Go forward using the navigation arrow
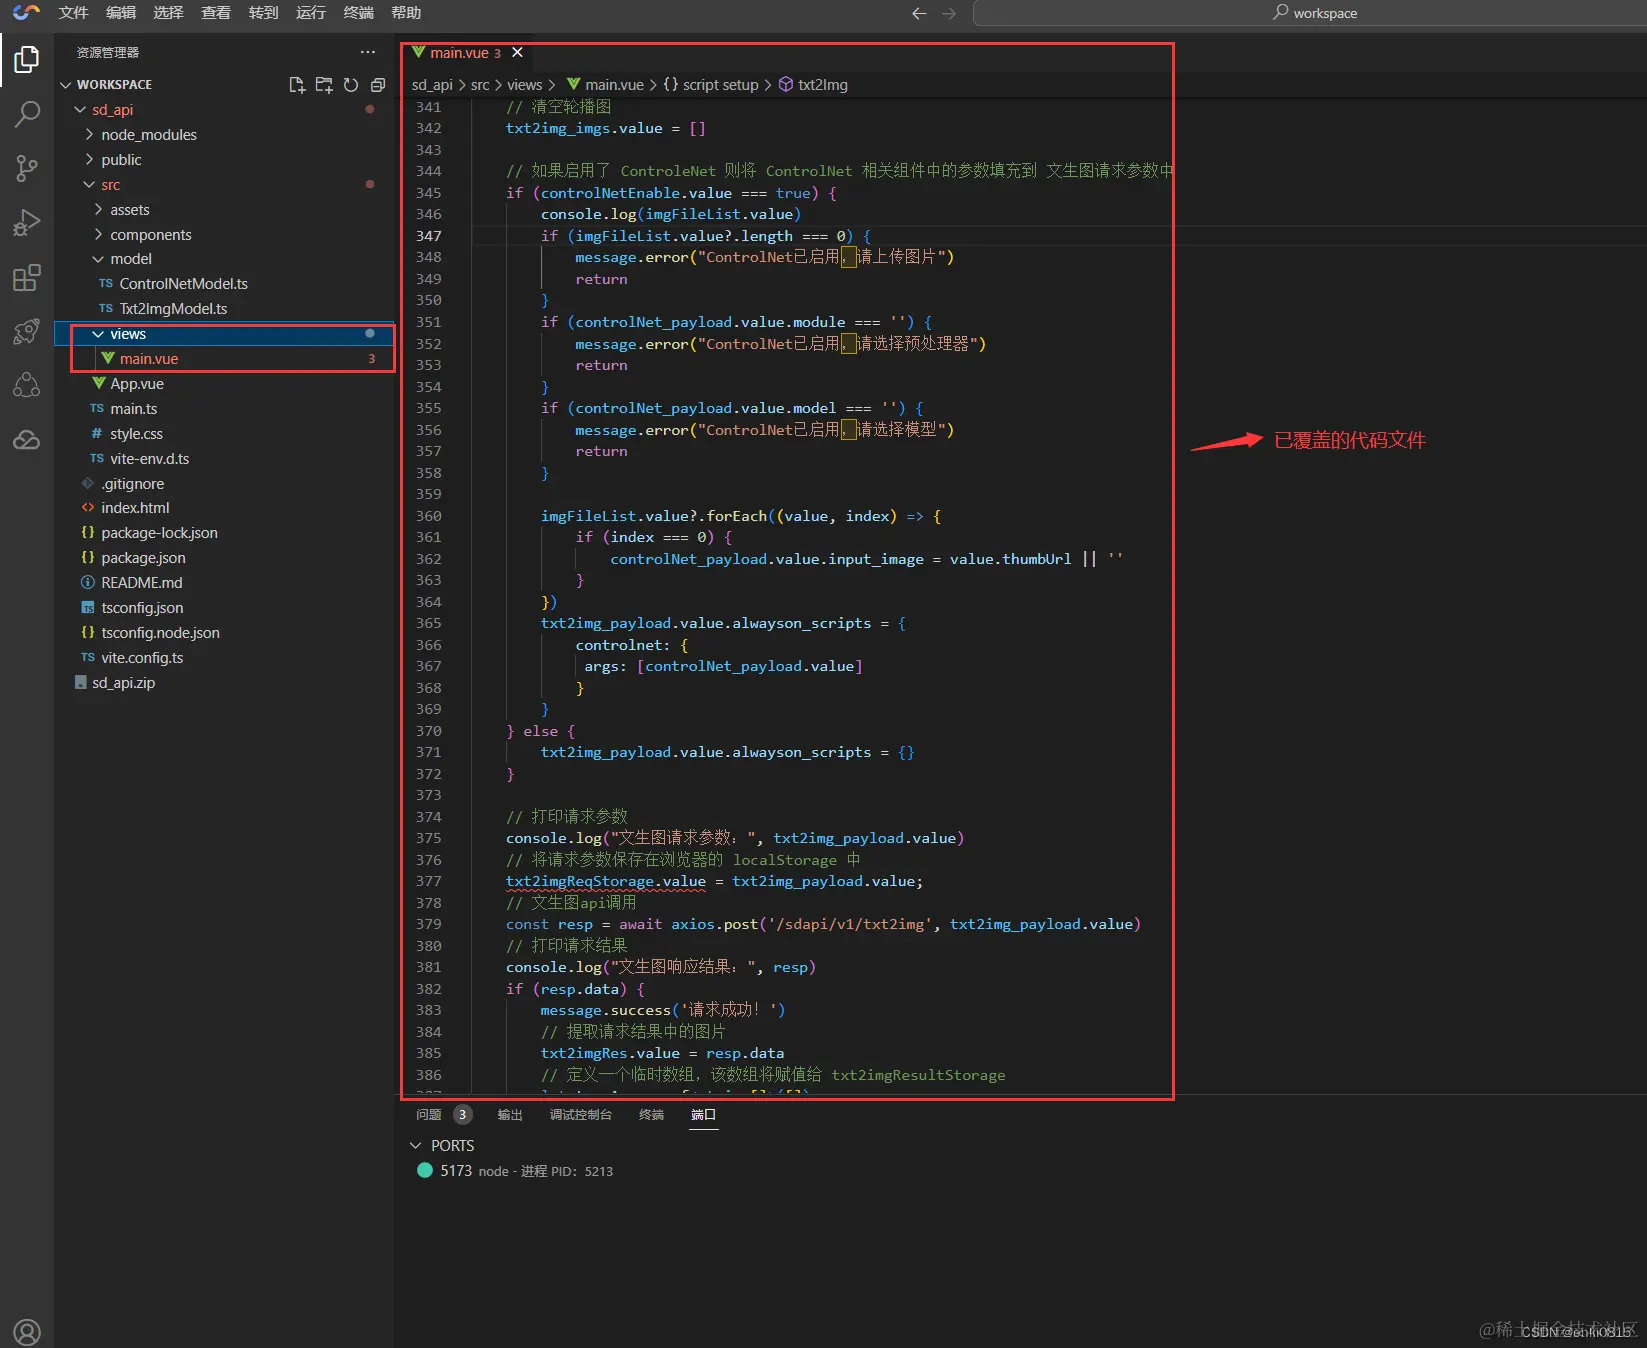Image resolution: width=1647 pixels, height=1348 pixels. [x=949, y=13]
